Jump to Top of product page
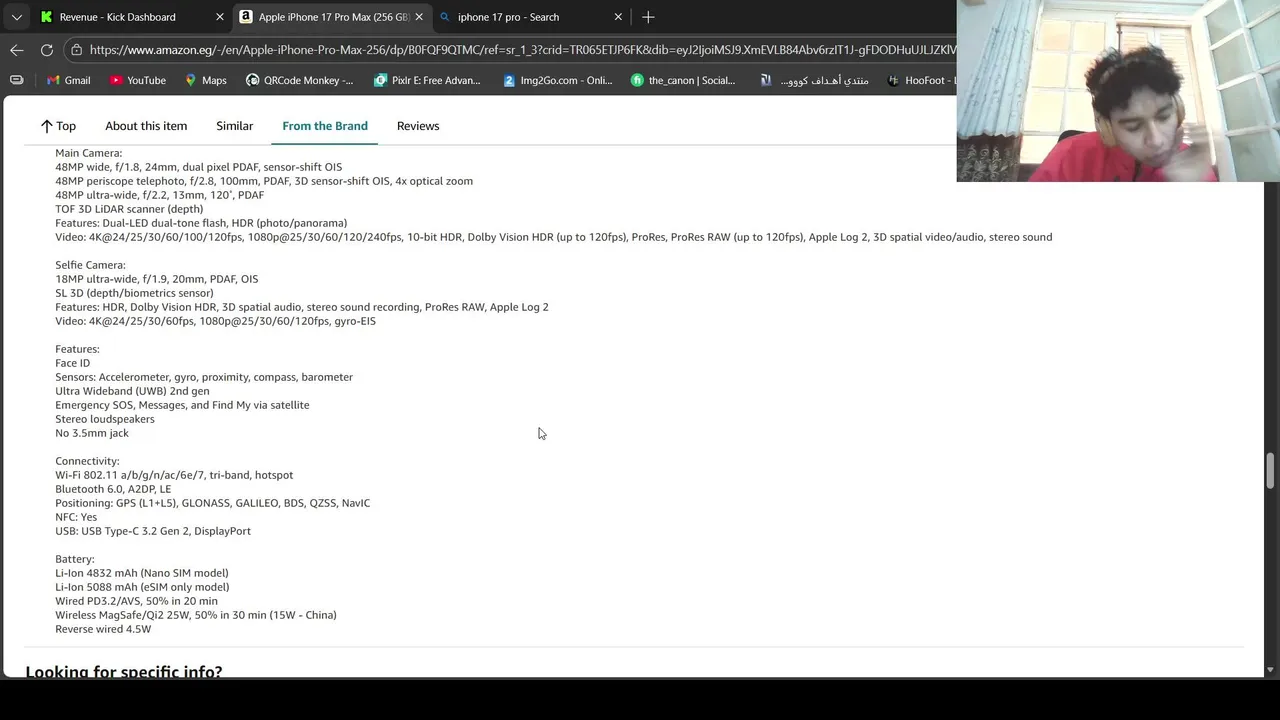This screenshot has height=720, width=1280. pos(58,126)
